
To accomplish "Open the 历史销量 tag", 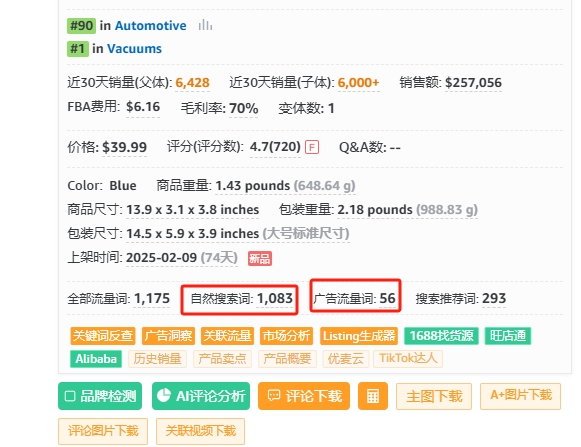I will pos(157,359).
